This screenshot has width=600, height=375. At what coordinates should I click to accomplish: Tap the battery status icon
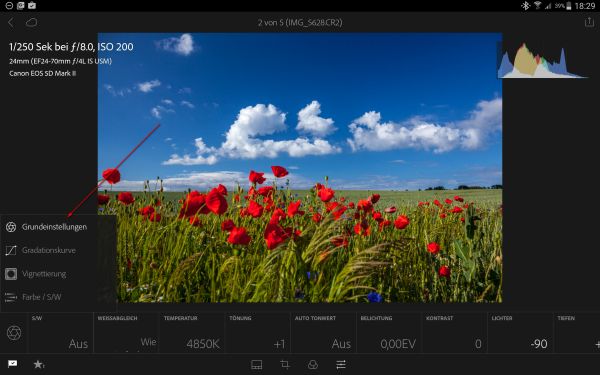[569, 6]
